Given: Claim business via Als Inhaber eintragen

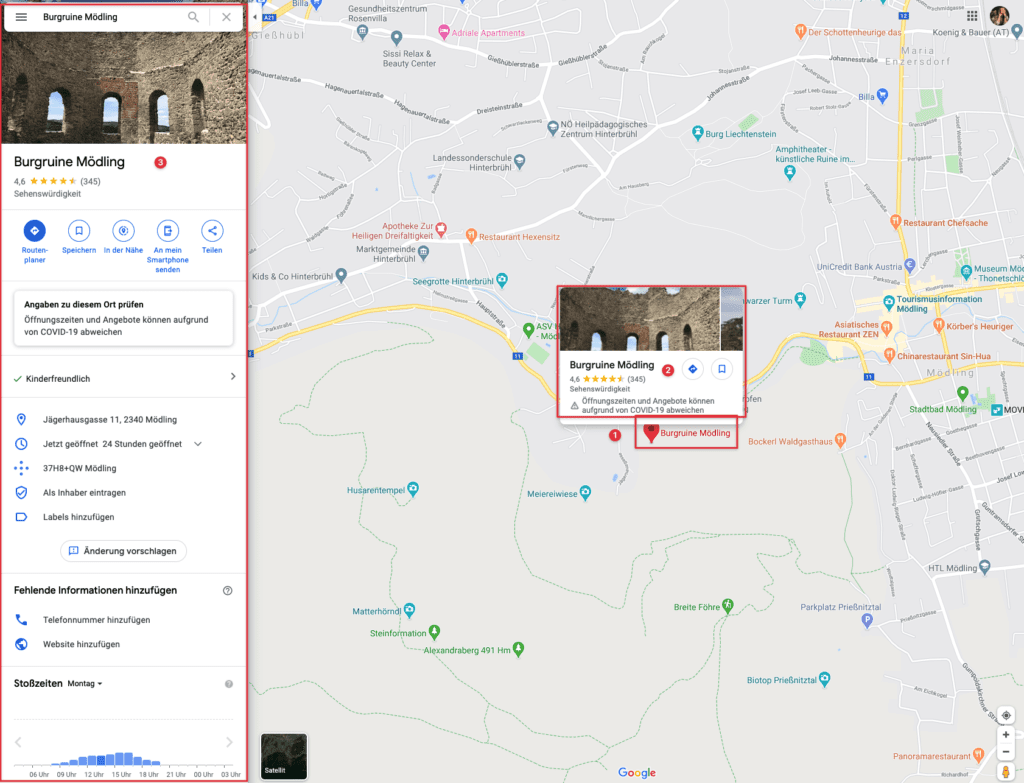Looking at the screenshot, I should click(x=84, y=493).
